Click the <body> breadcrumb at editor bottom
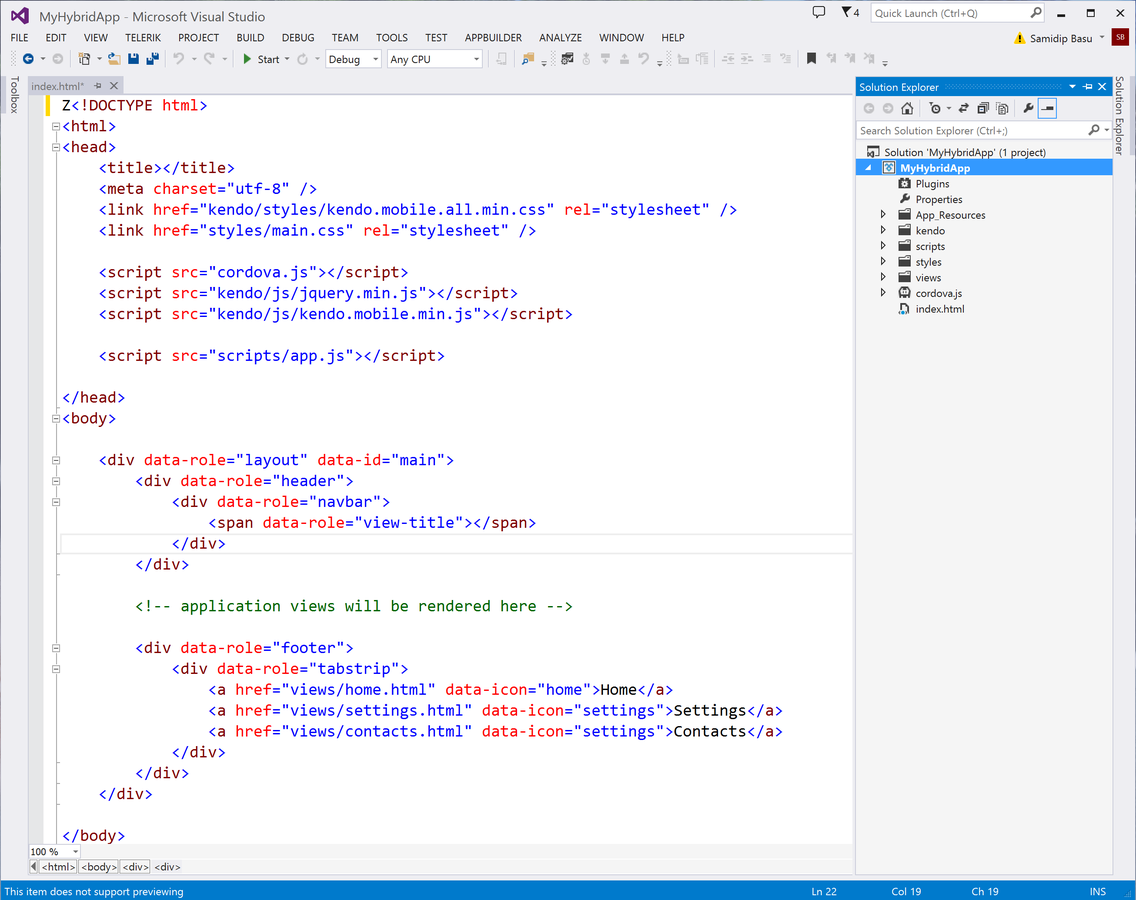Image resolution: width=1136 pixels, height=900 pixels. (99, 867)
